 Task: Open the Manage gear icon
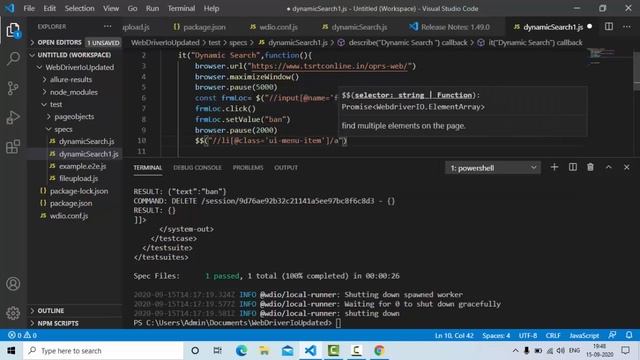pos(13,313)
